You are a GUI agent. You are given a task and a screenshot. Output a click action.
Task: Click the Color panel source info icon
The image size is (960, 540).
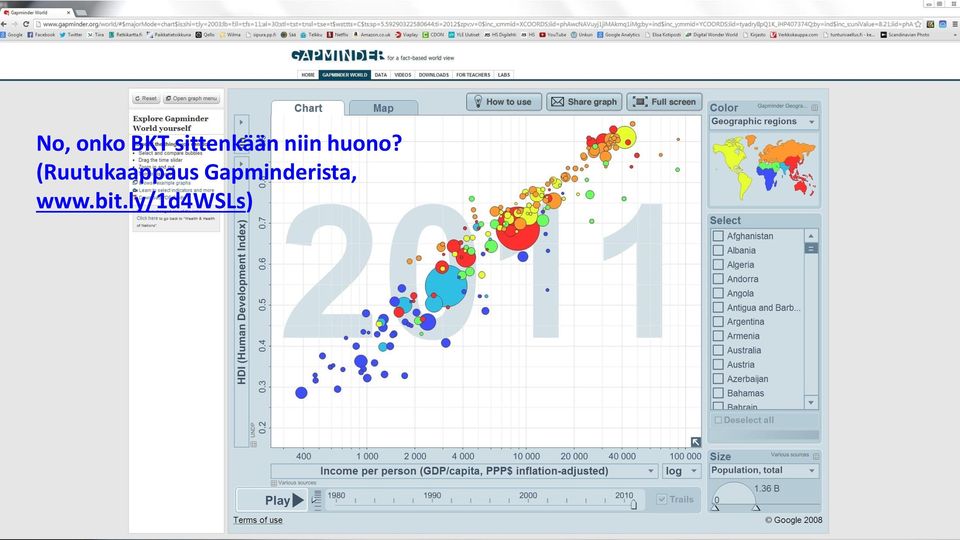click(814, 107)
